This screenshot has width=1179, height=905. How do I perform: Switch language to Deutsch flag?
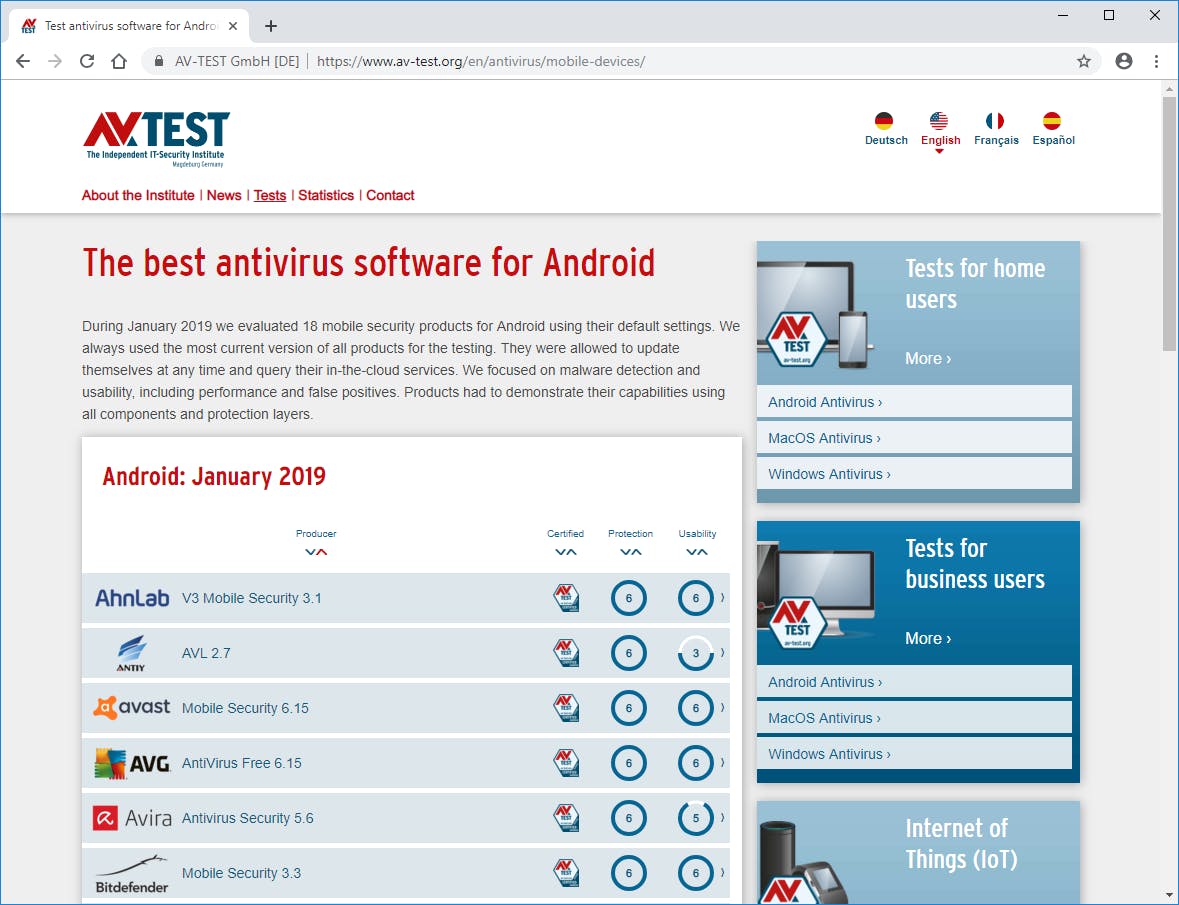(884, 120)
